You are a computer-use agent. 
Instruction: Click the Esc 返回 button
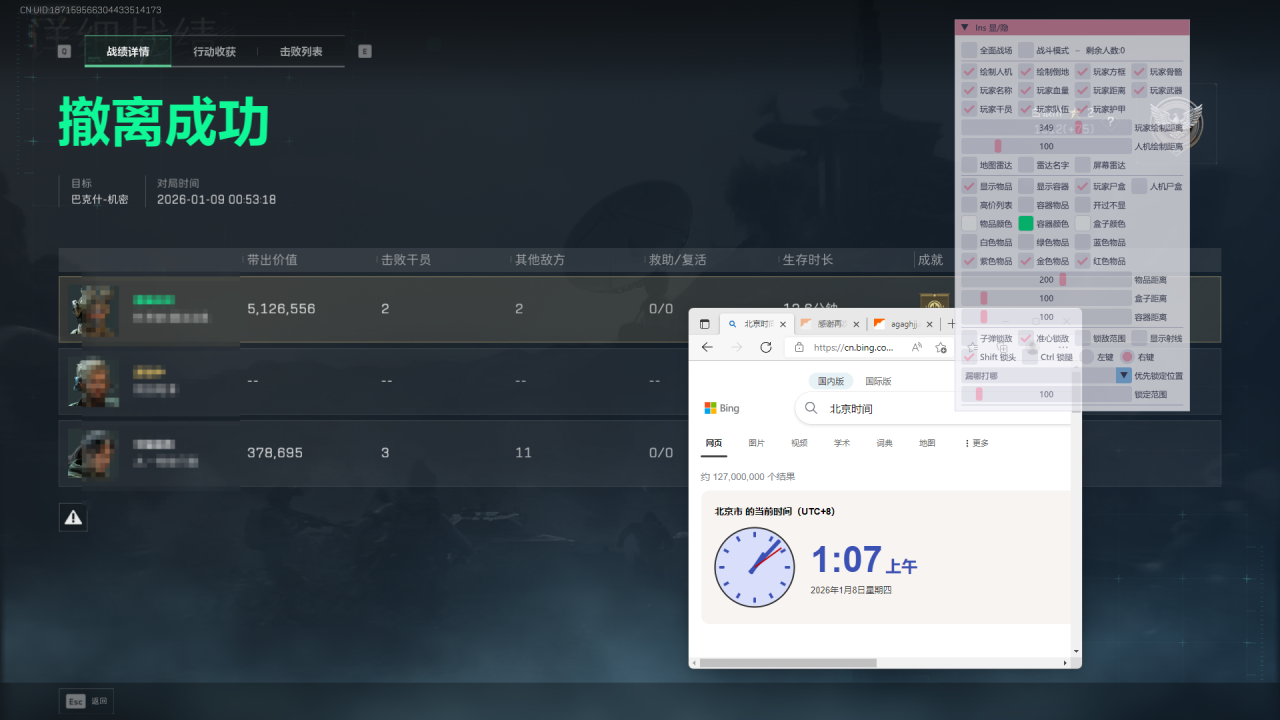coord(85,701)
